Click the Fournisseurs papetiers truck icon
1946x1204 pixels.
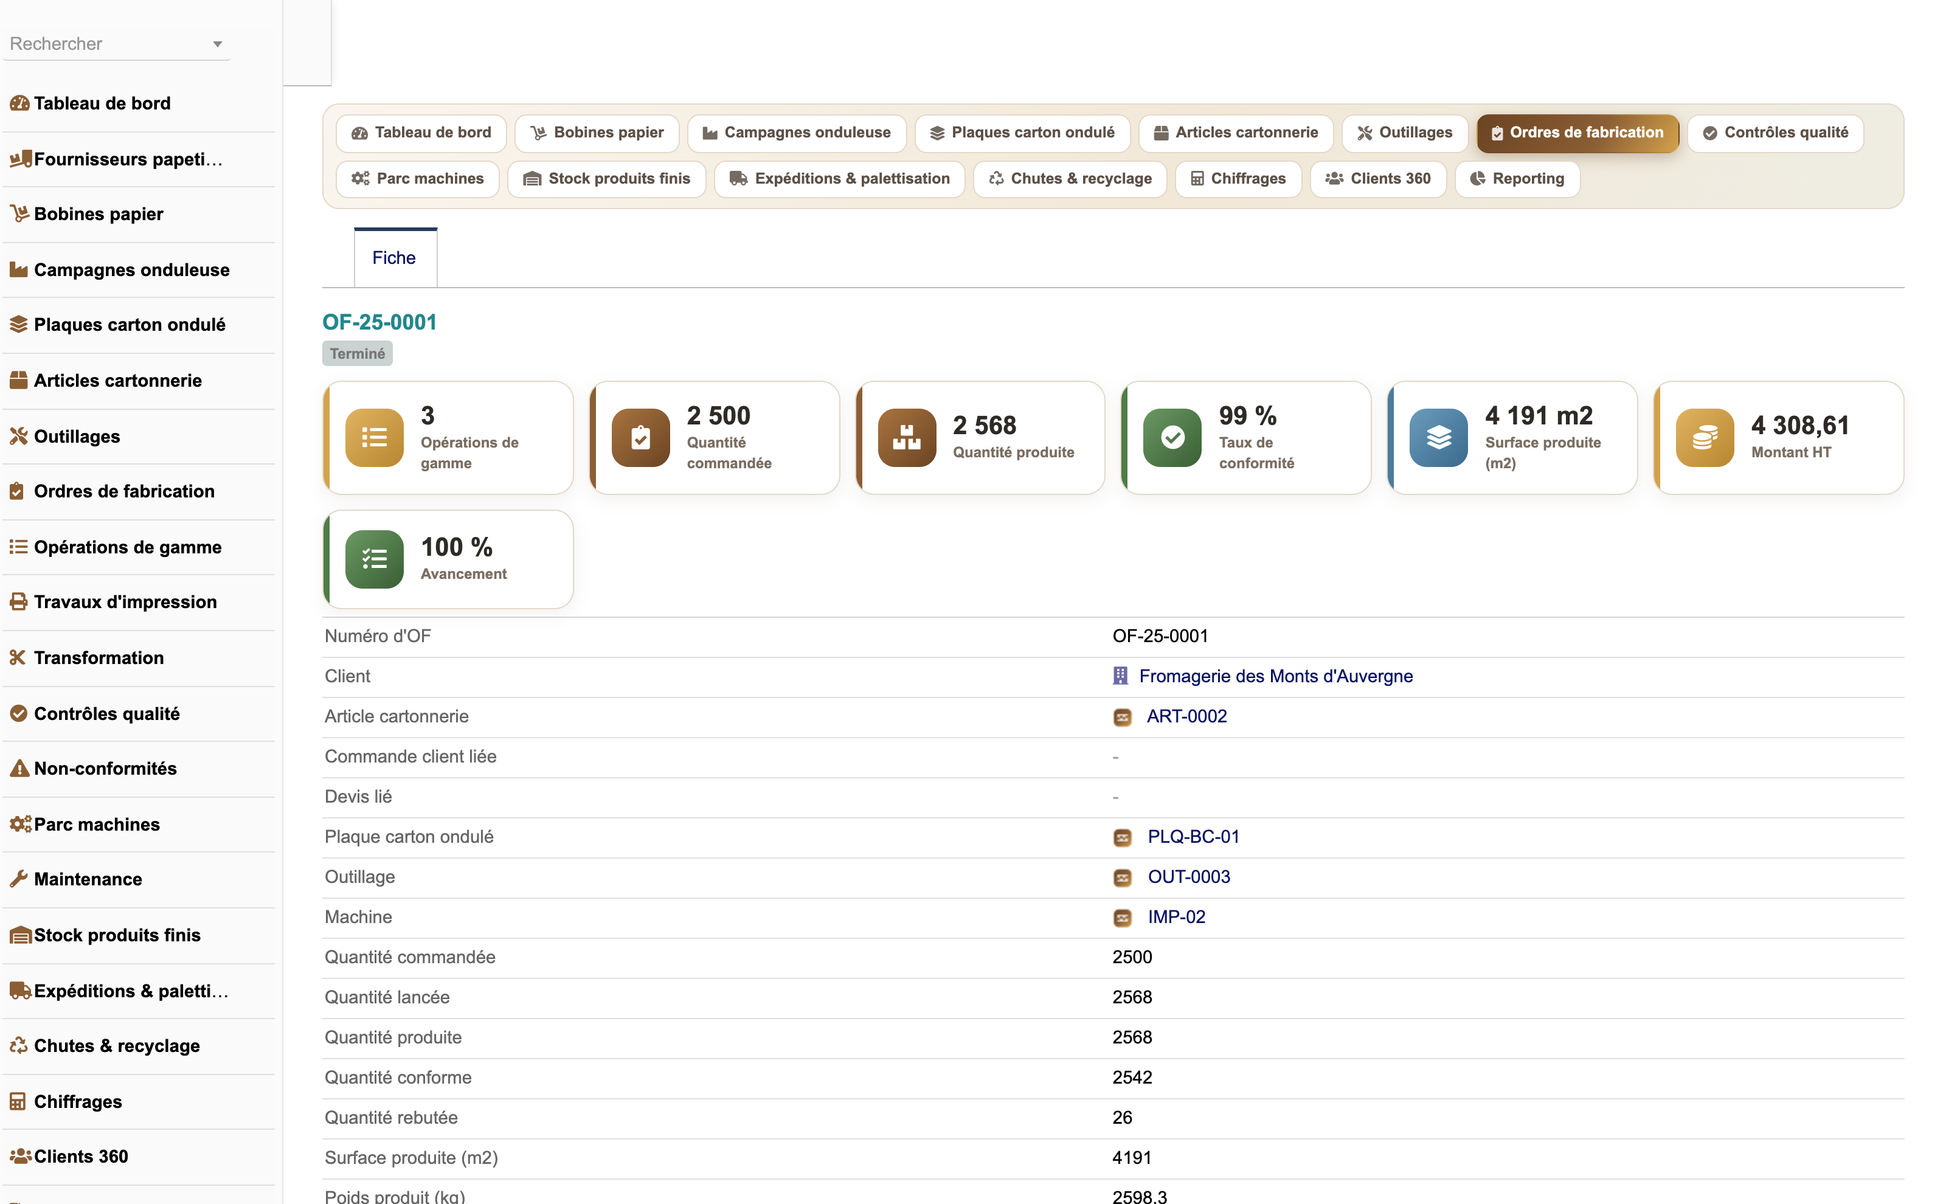20,158
